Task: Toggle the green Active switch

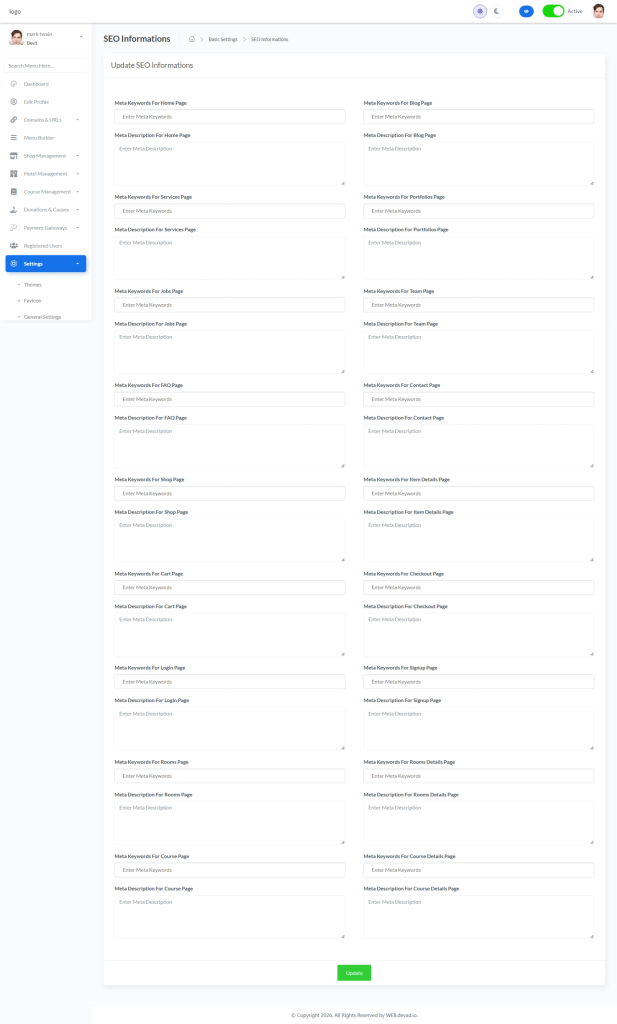Action: point(553,11)
